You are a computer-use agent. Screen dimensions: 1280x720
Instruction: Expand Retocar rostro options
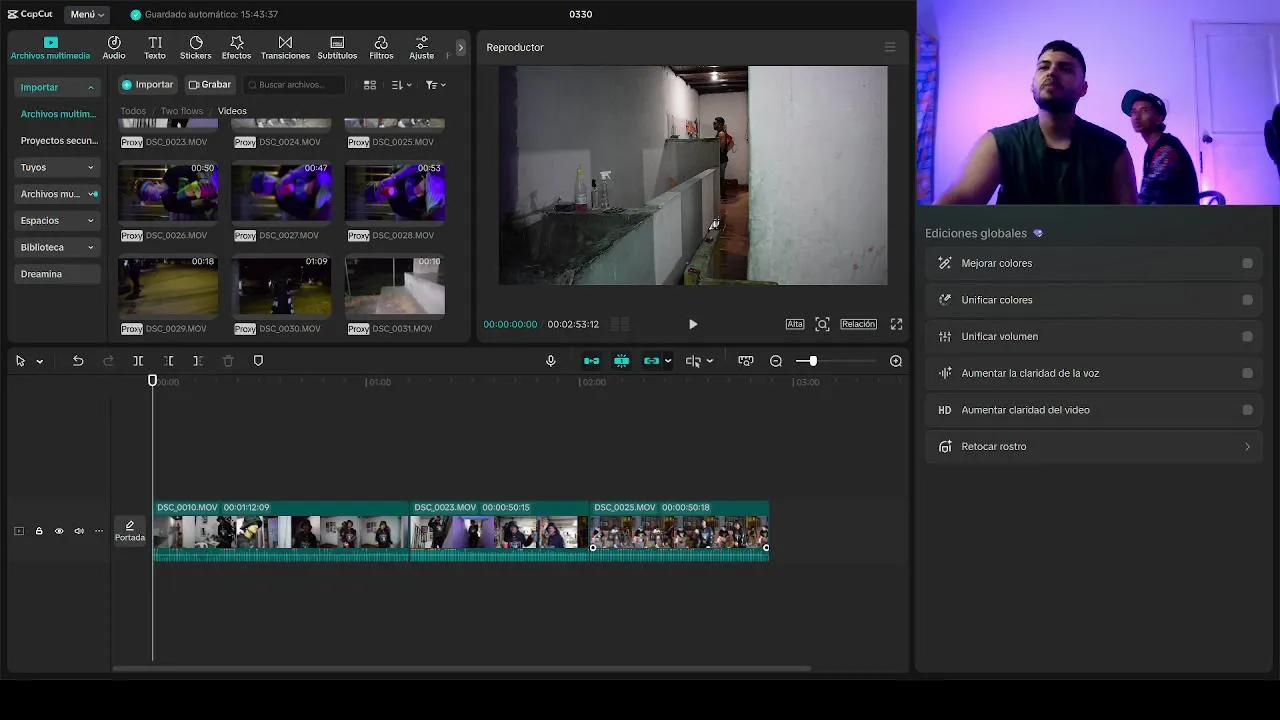coord(1247,447)
